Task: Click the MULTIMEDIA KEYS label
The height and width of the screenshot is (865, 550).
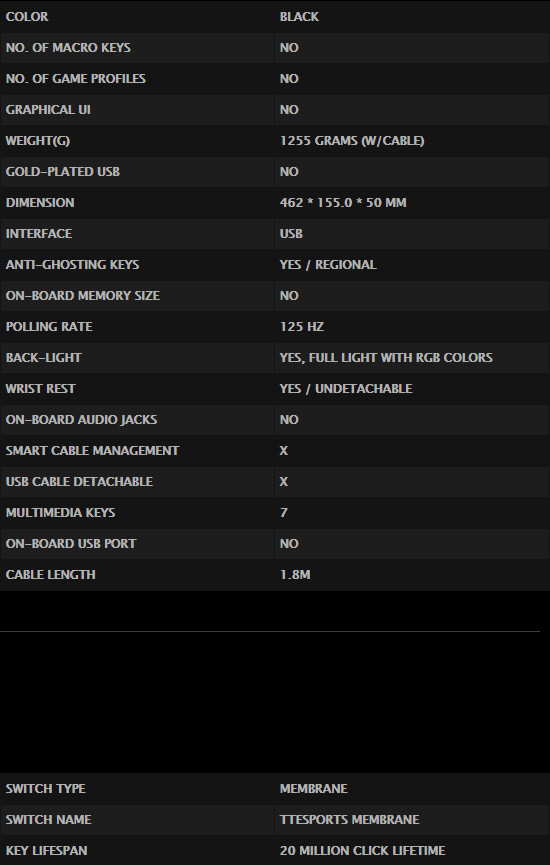Action: [x=60, y=512]
